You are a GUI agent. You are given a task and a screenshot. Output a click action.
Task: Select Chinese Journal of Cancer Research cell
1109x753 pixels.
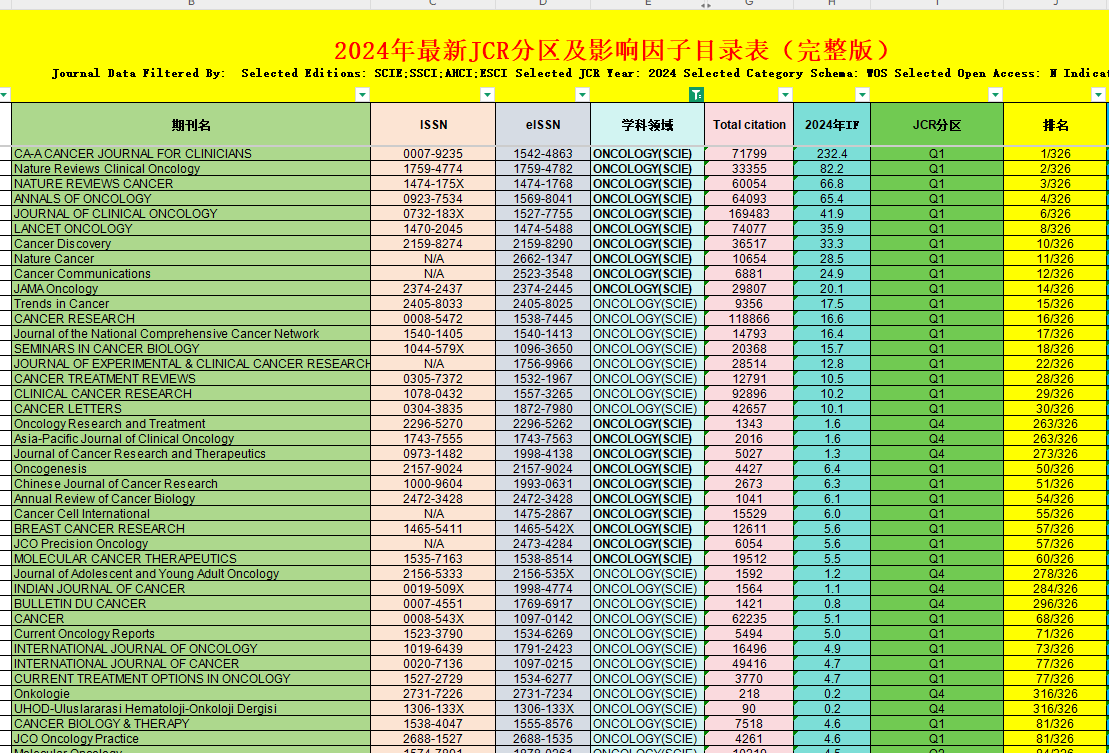point(191,484)
